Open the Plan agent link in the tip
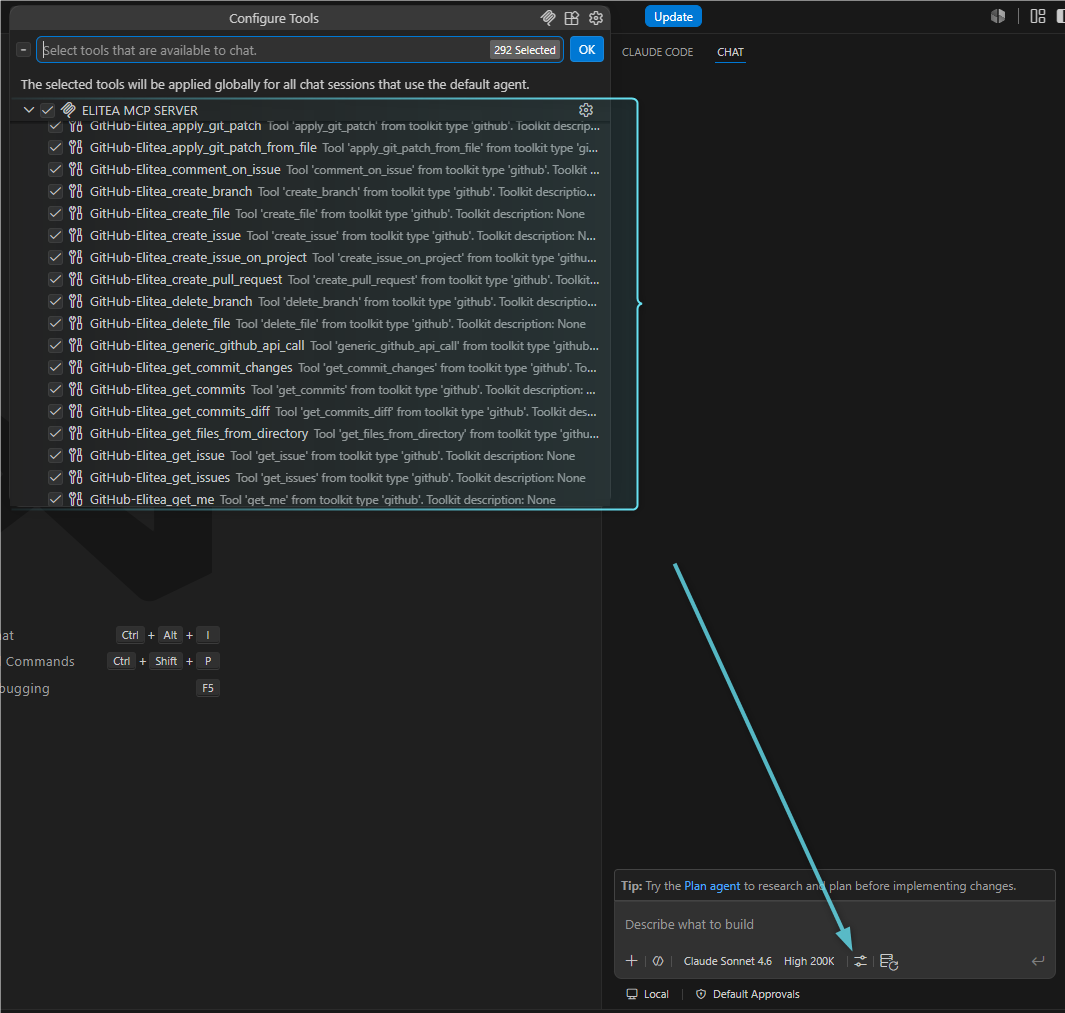 pos(712,886)
